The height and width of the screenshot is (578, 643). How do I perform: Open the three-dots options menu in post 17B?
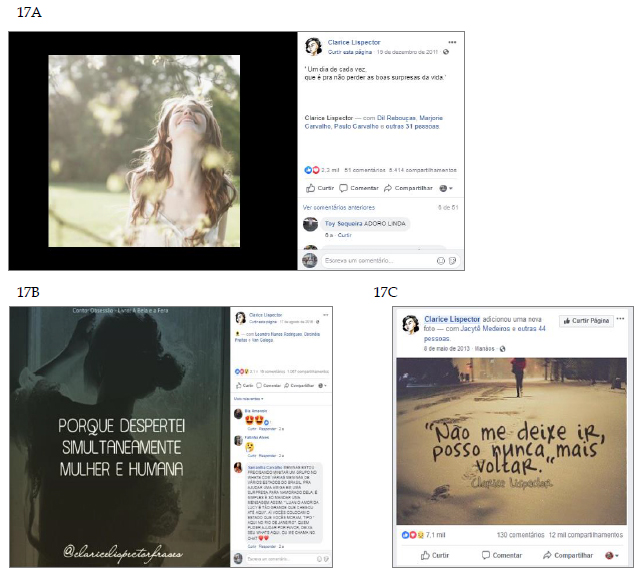(326, 315)
